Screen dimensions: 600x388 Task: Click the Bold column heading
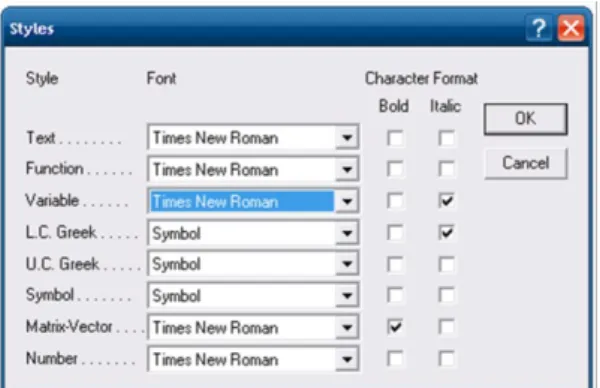click(x=394, y=106)
